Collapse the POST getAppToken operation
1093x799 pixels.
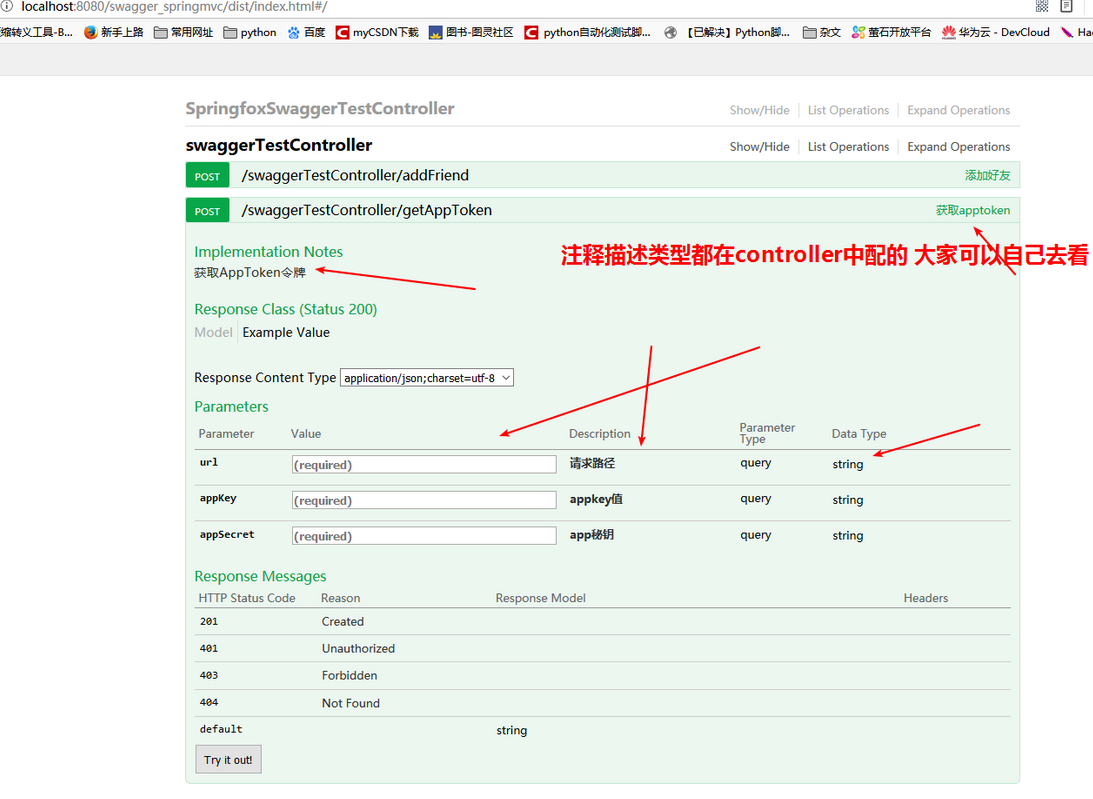[367, 210]
